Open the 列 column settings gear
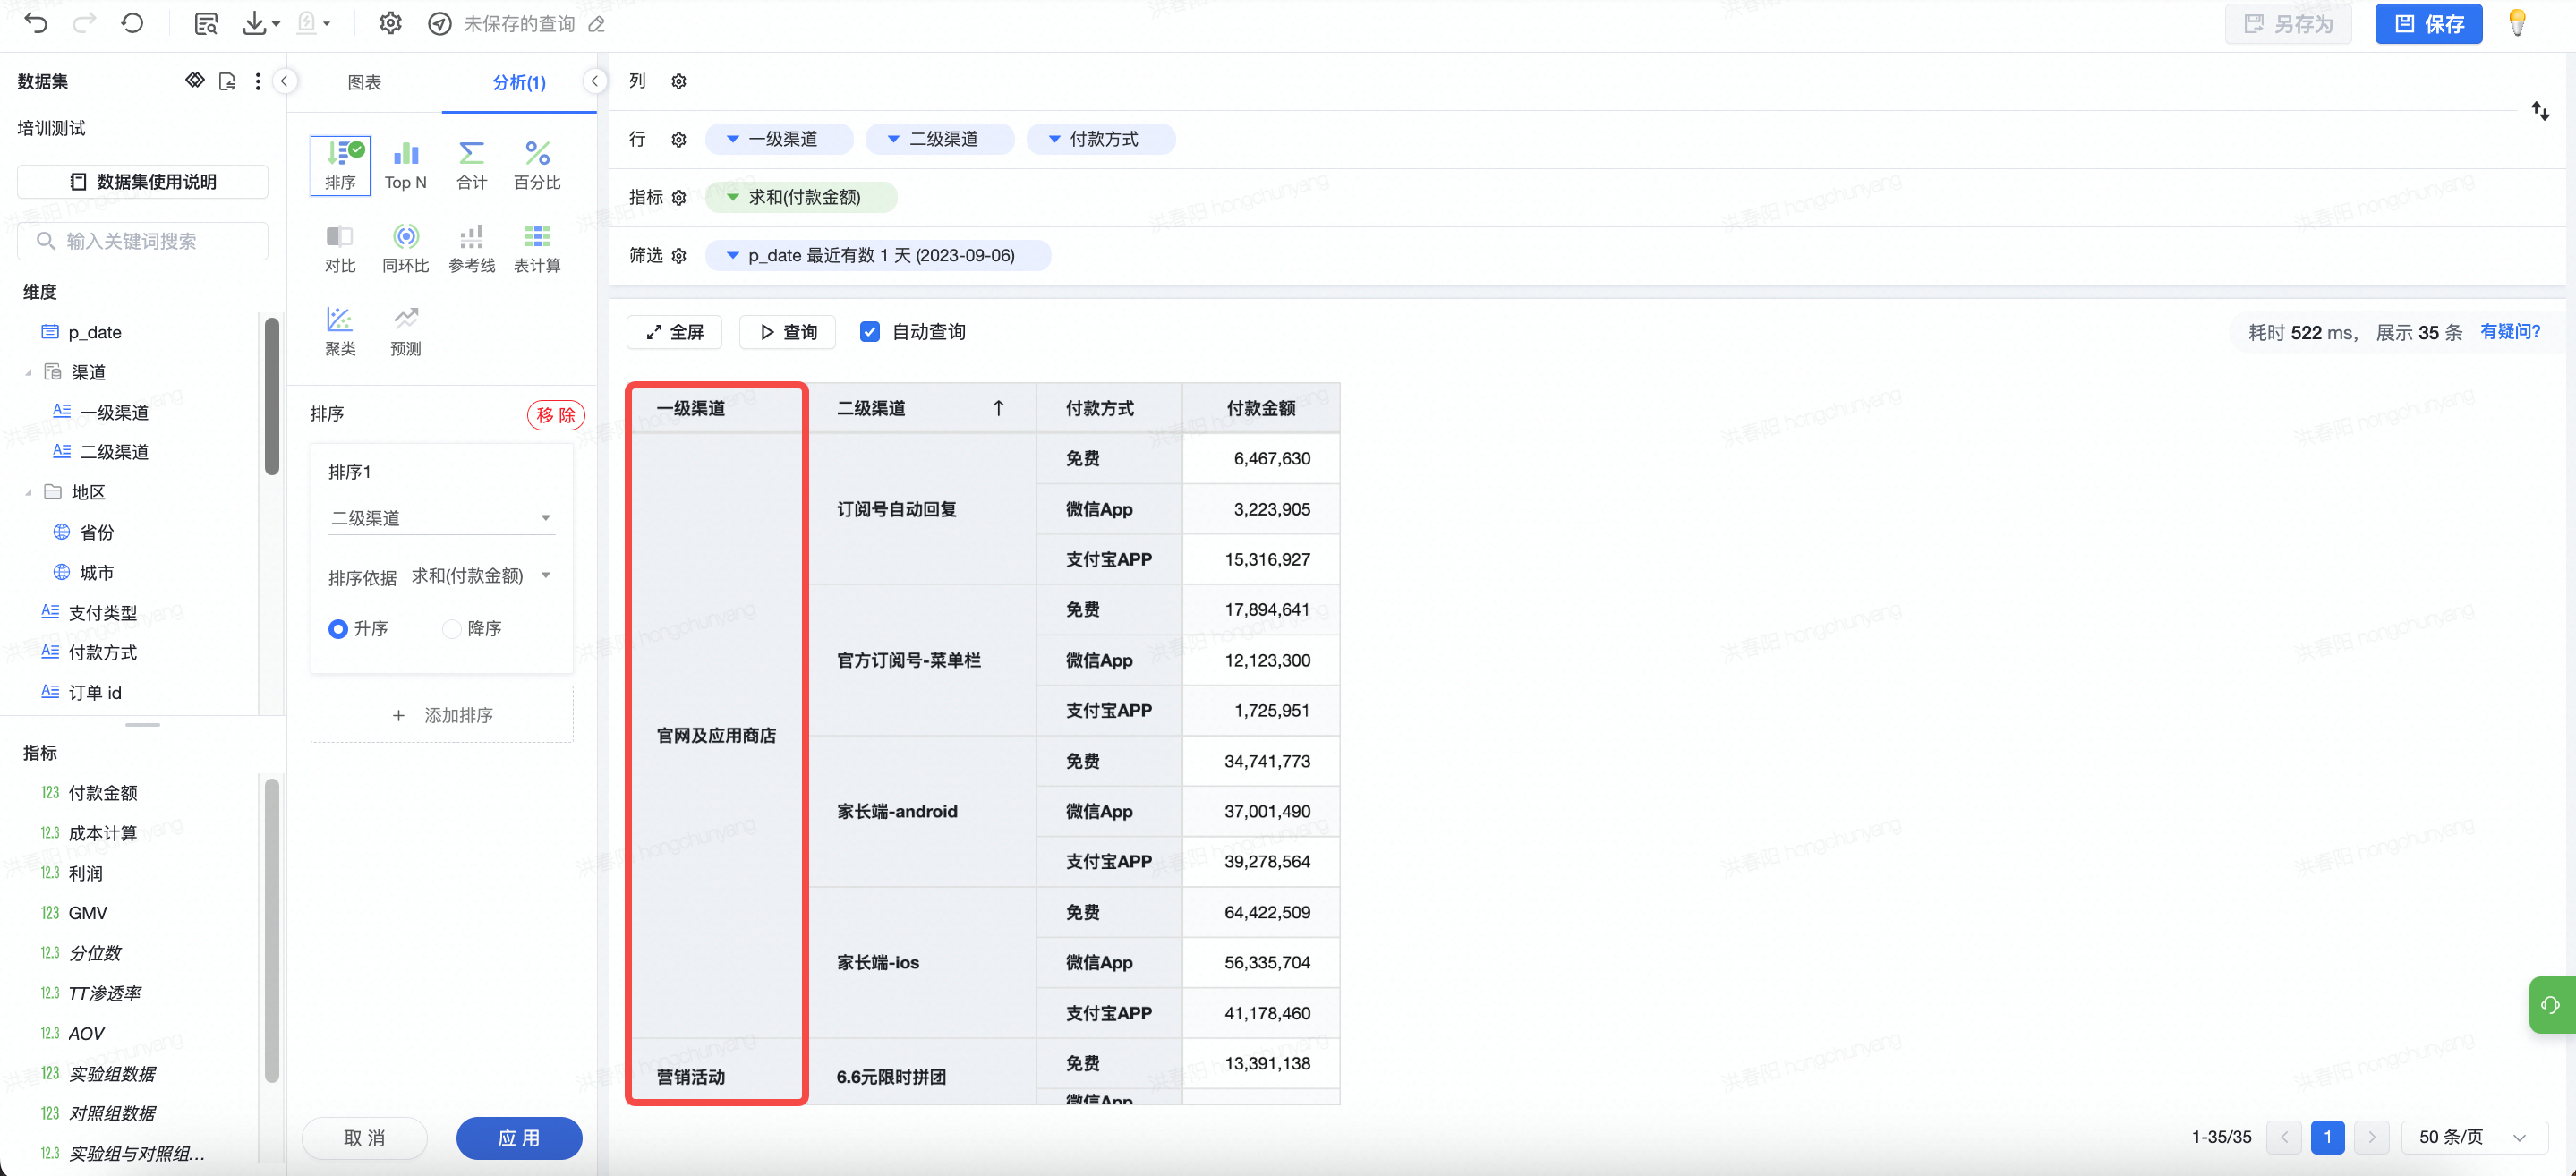 [679, 82]
